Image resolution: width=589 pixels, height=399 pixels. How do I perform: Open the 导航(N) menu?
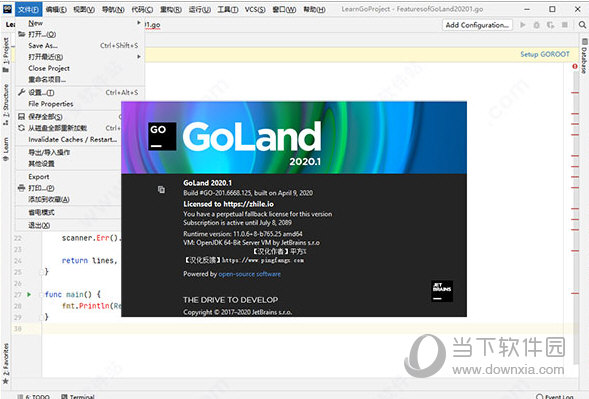coord(113,9)
